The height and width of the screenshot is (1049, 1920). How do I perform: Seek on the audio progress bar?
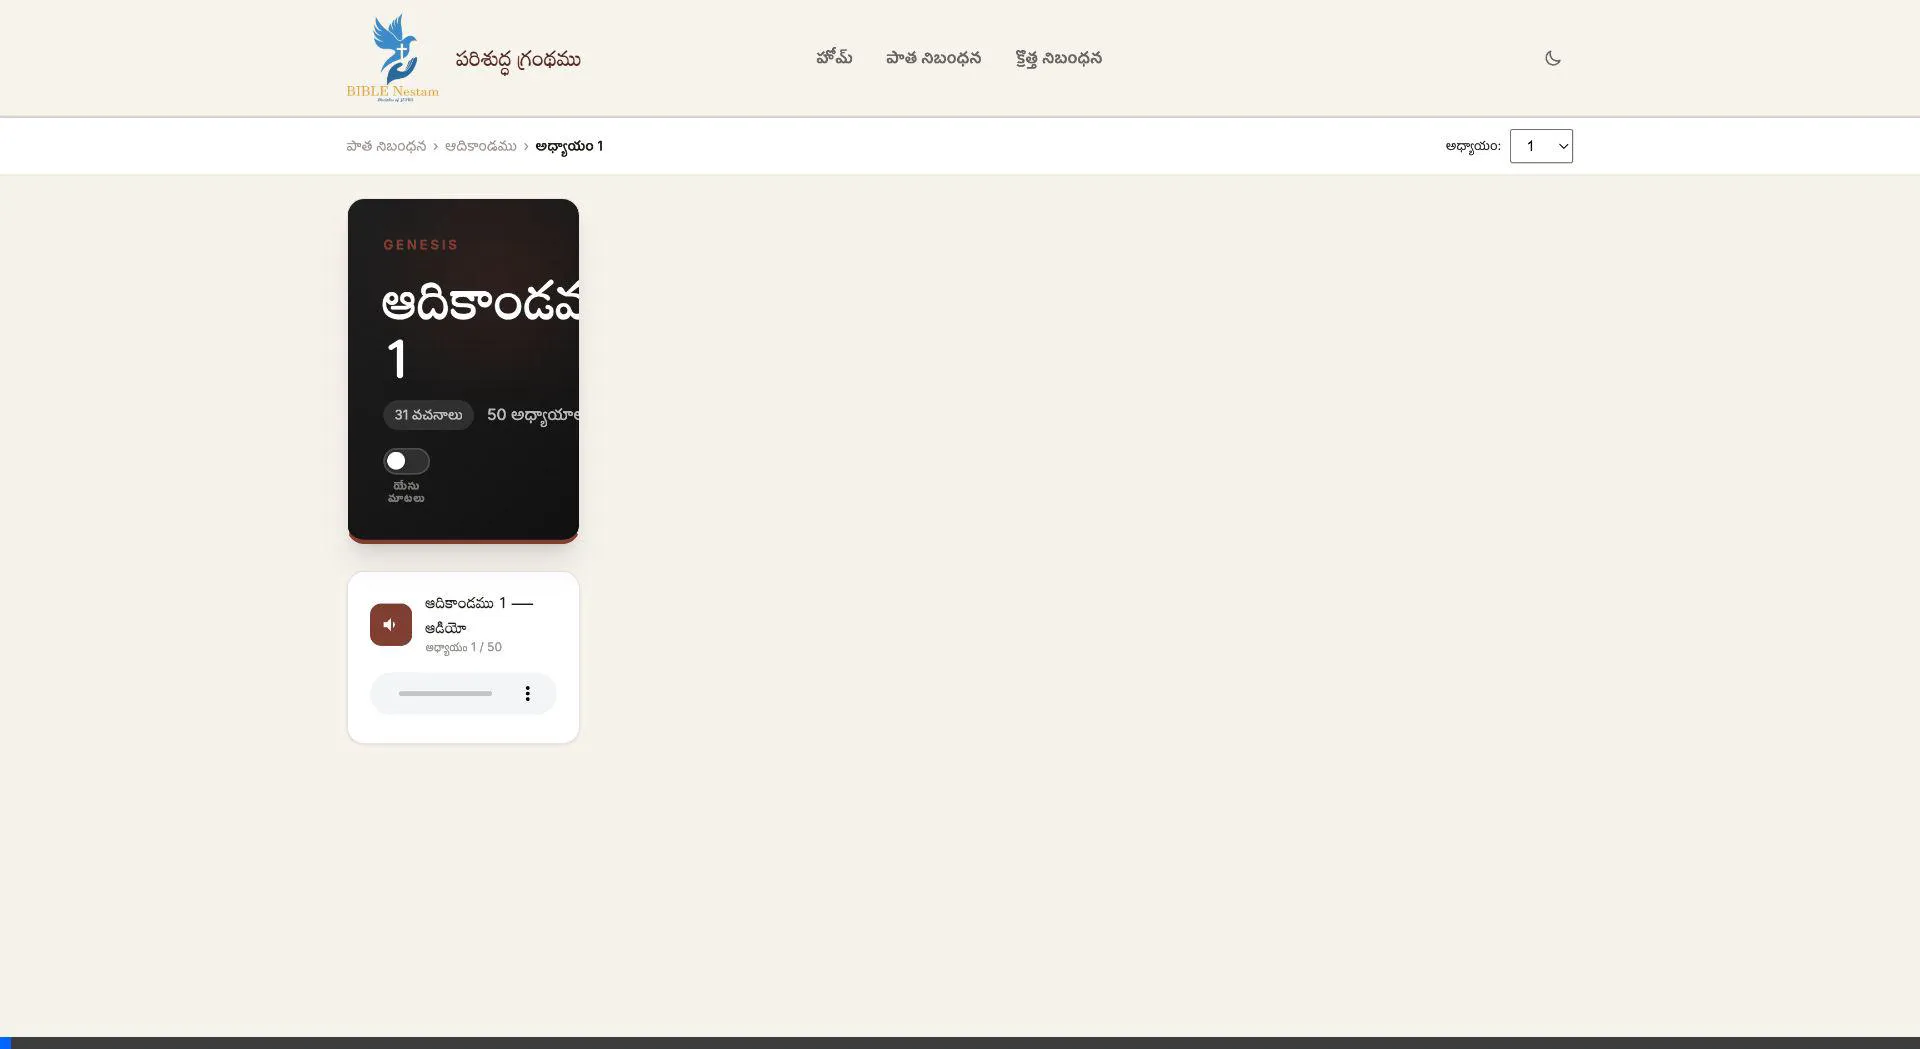pos(445,694)
